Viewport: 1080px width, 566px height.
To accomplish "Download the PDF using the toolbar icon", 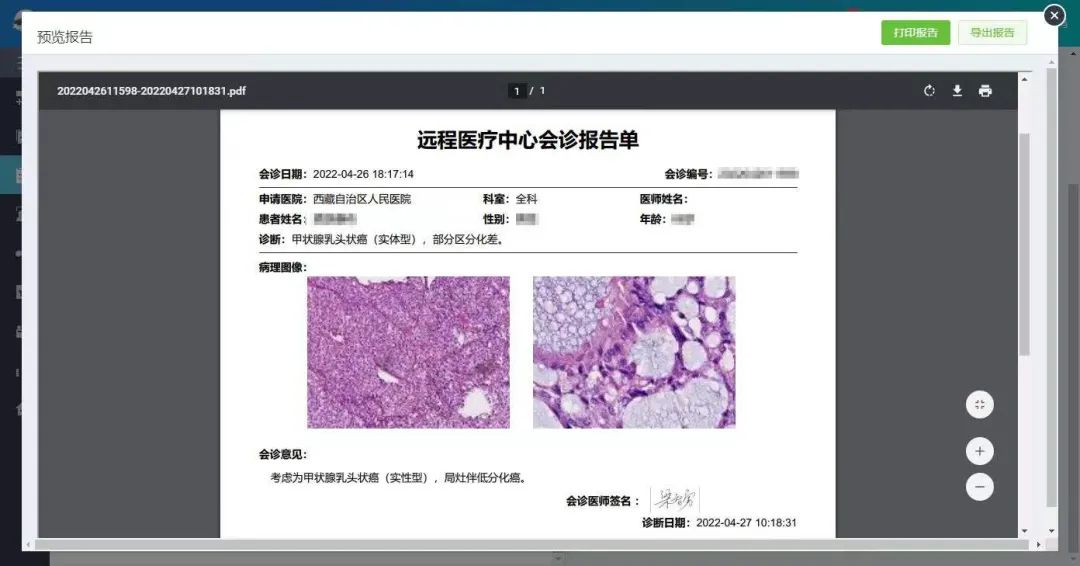I will [x=957, y=91].
